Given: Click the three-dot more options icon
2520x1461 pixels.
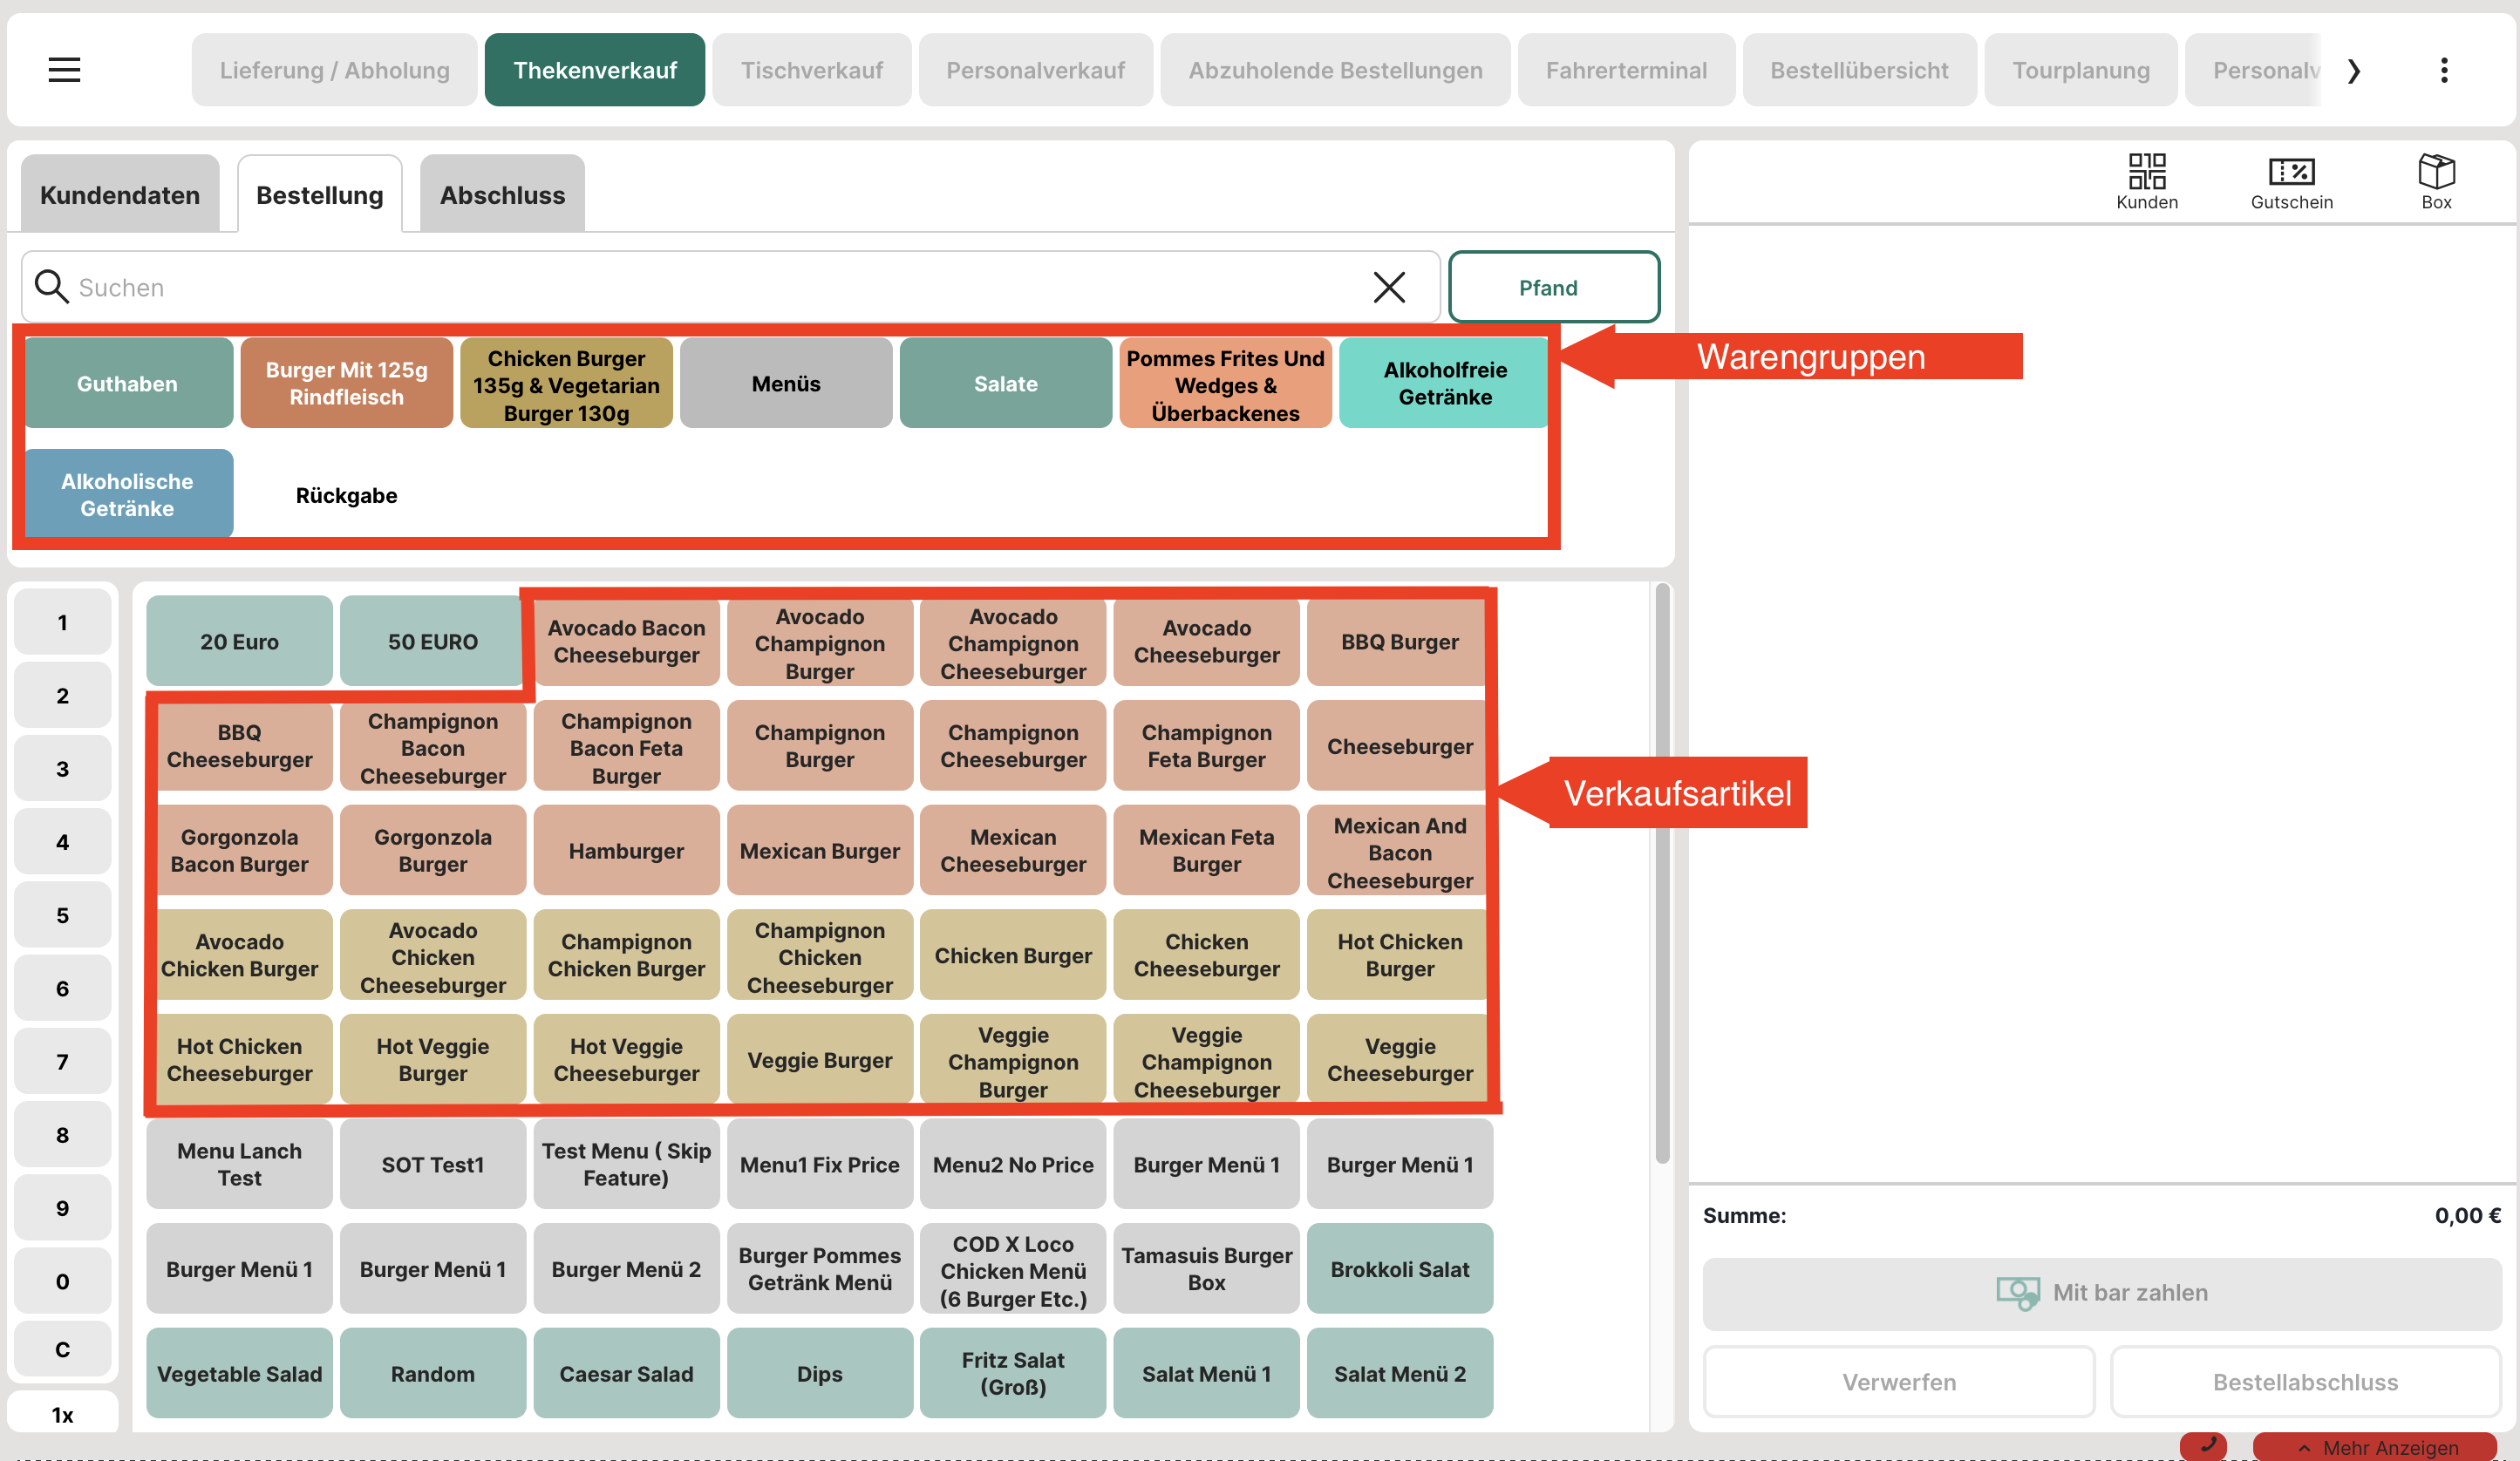Looking at the screenshot, I should pos(2443,70).
